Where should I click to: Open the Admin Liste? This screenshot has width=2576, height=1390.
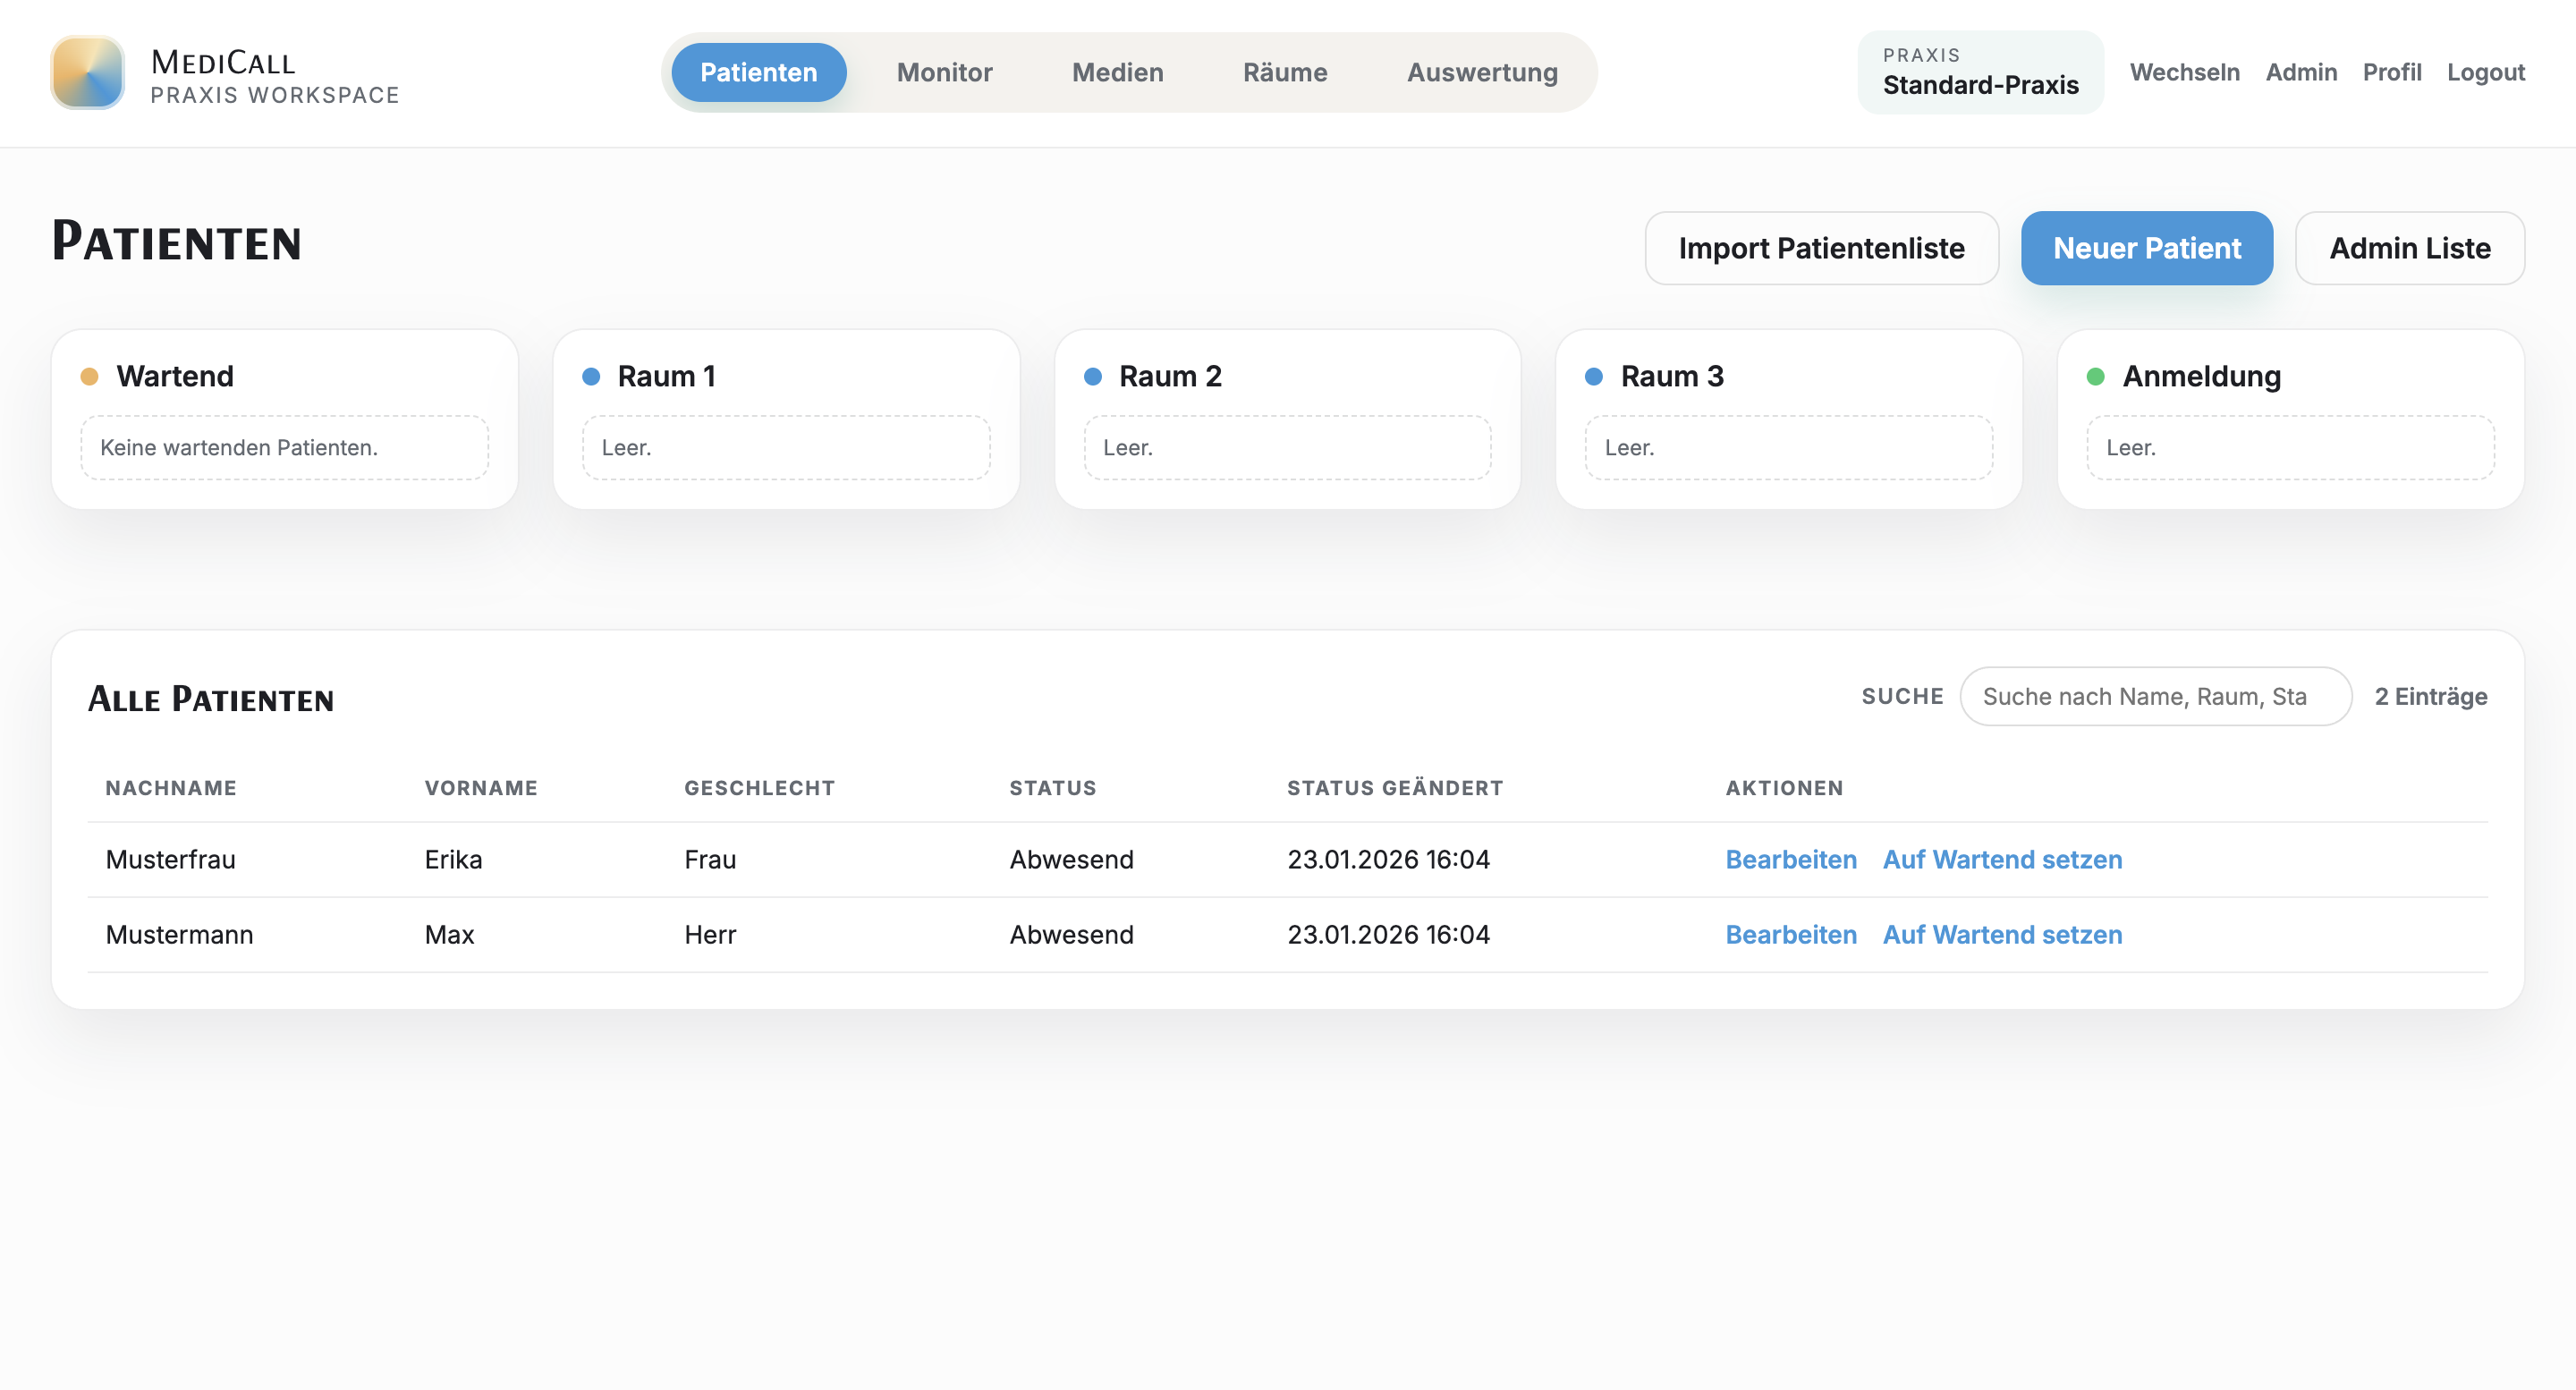click(2410, 248)
